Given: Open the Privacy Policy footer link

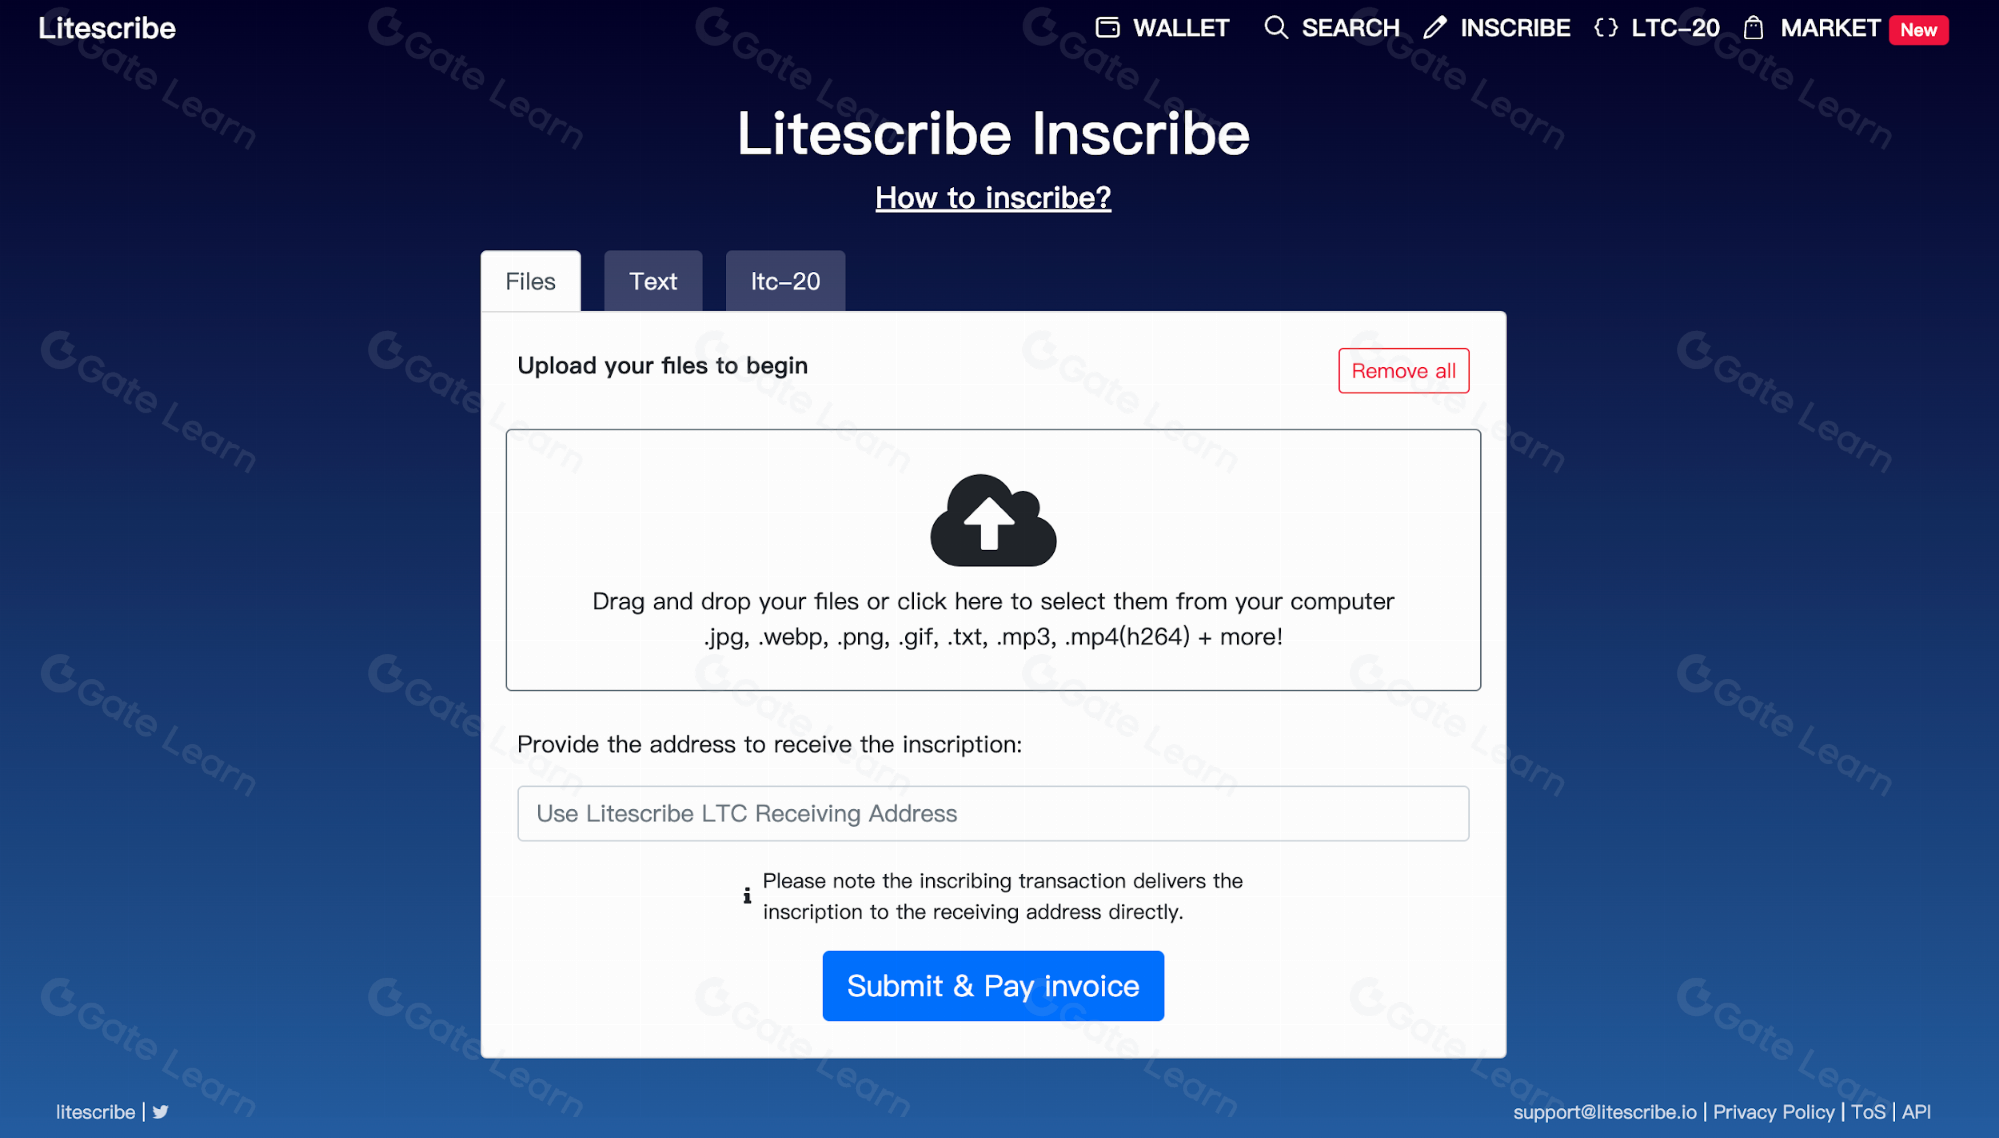Looking at the screenshot, I should click(1773, 1112).
